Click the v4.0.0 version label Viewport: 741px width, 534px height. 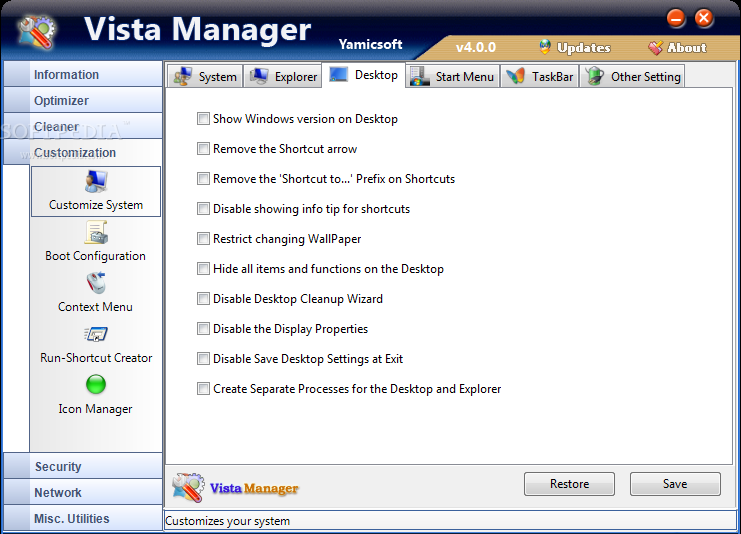[x=476, y=47]
